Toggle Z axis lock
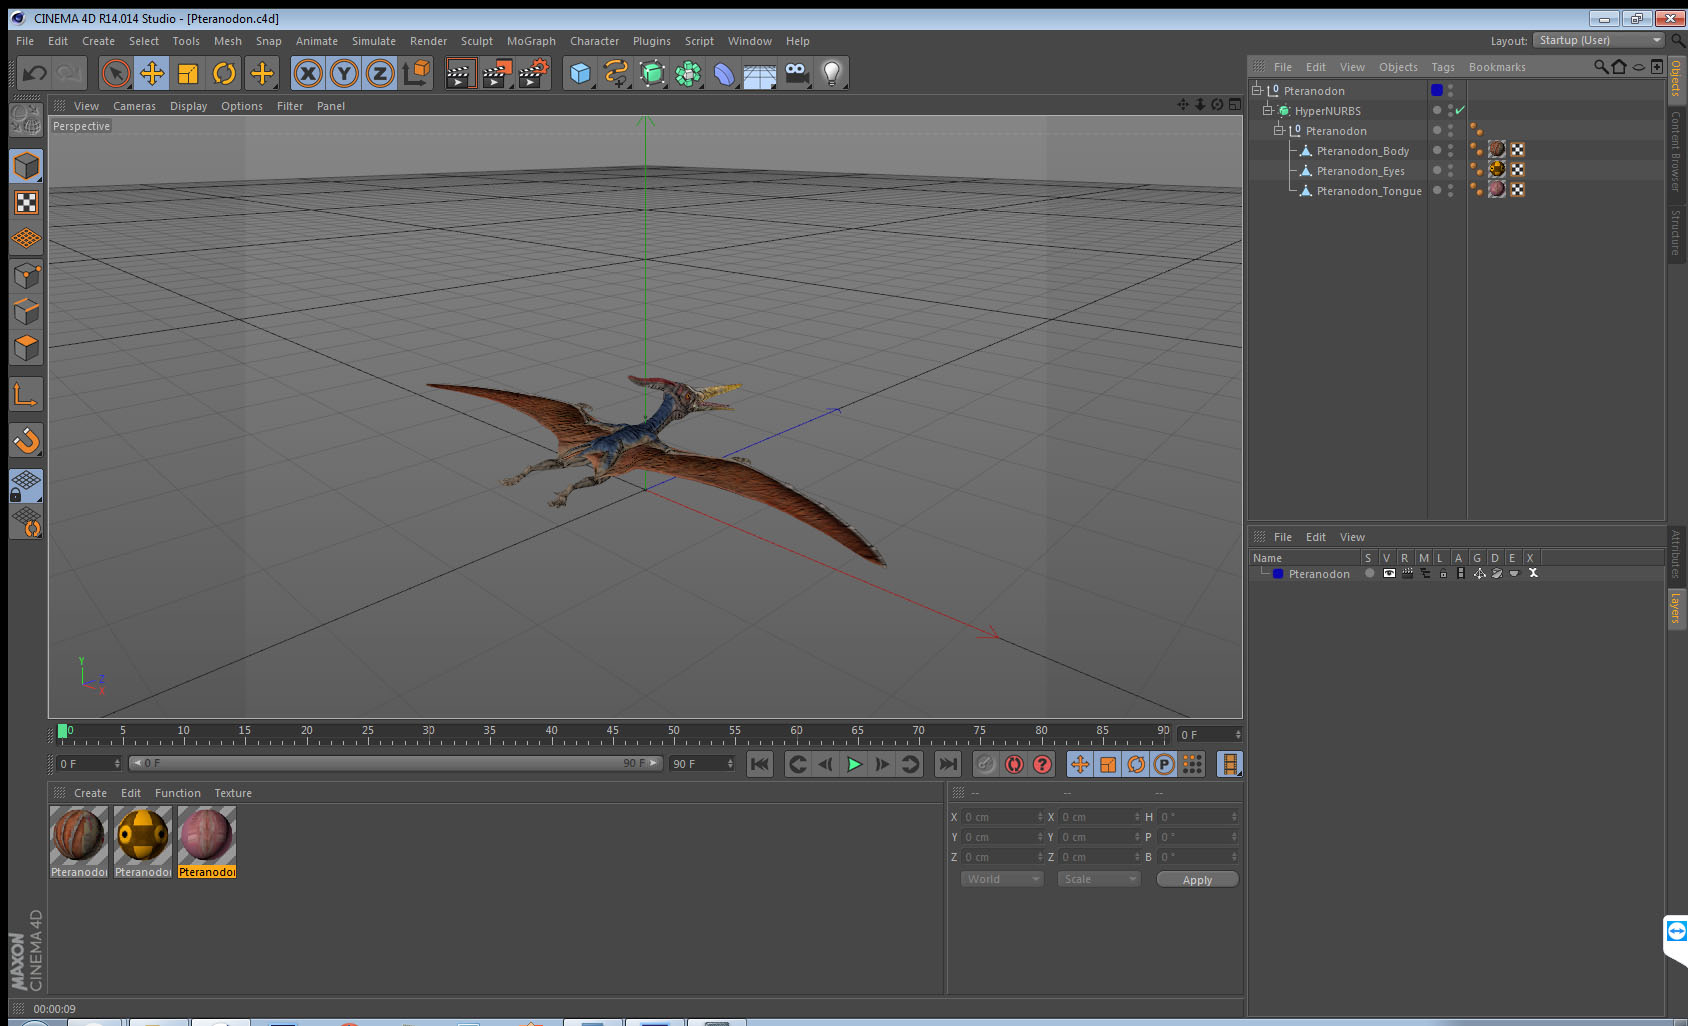Screen dimensions: 1688x1026 tap(380, 73)
